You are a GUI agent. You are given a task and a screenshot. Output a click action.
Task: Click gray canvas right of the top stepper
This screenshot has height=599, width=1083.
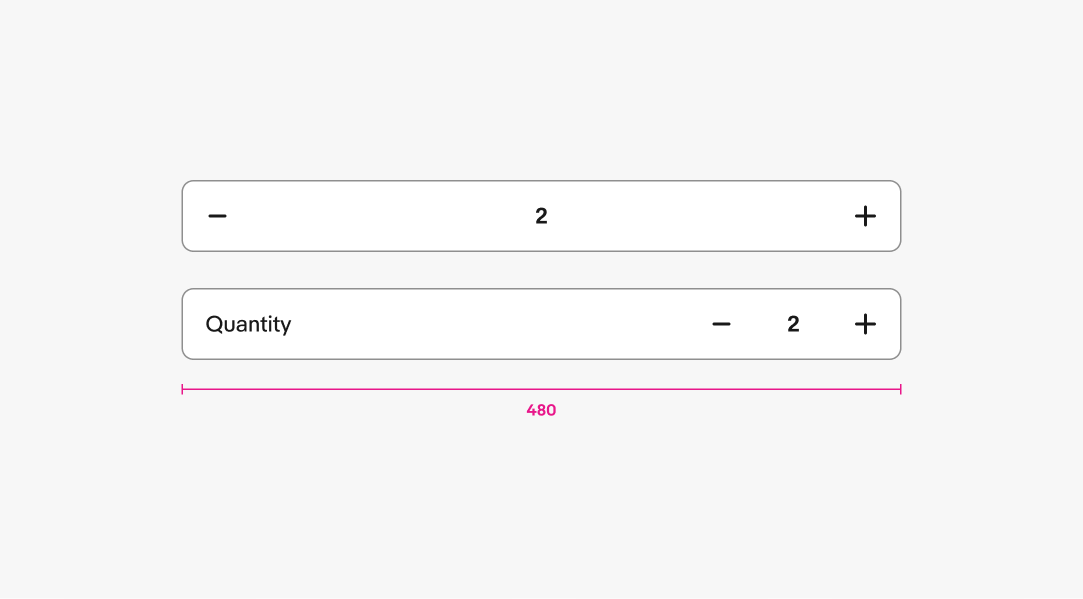click(x=990, y=216)
